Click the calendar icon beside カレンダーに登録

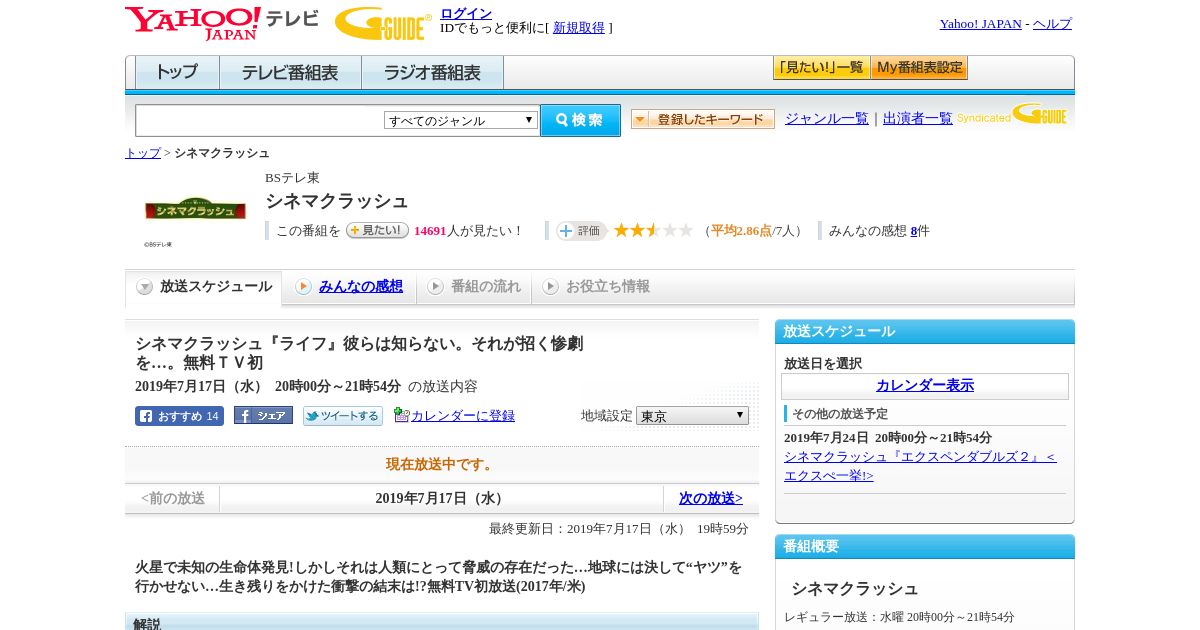coord(402,415)
